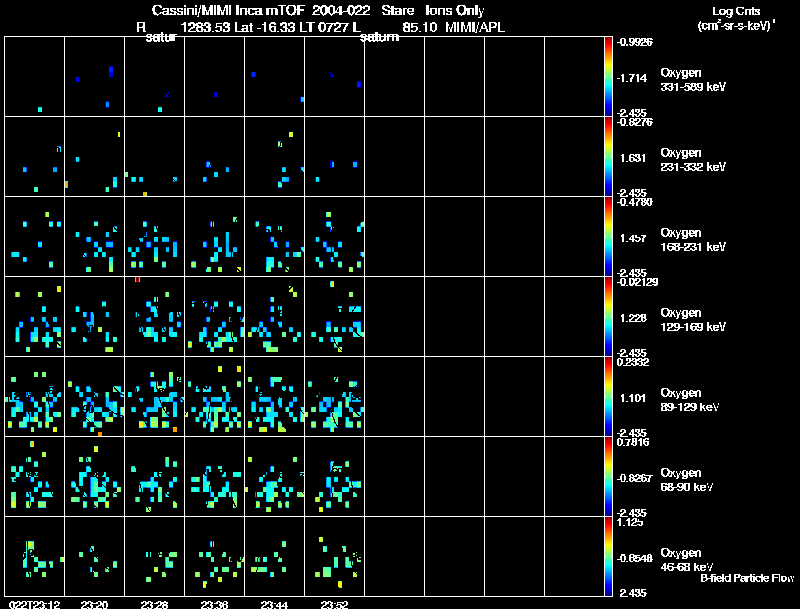Click the '-0.8276' colorbar value

pos(635,122)
